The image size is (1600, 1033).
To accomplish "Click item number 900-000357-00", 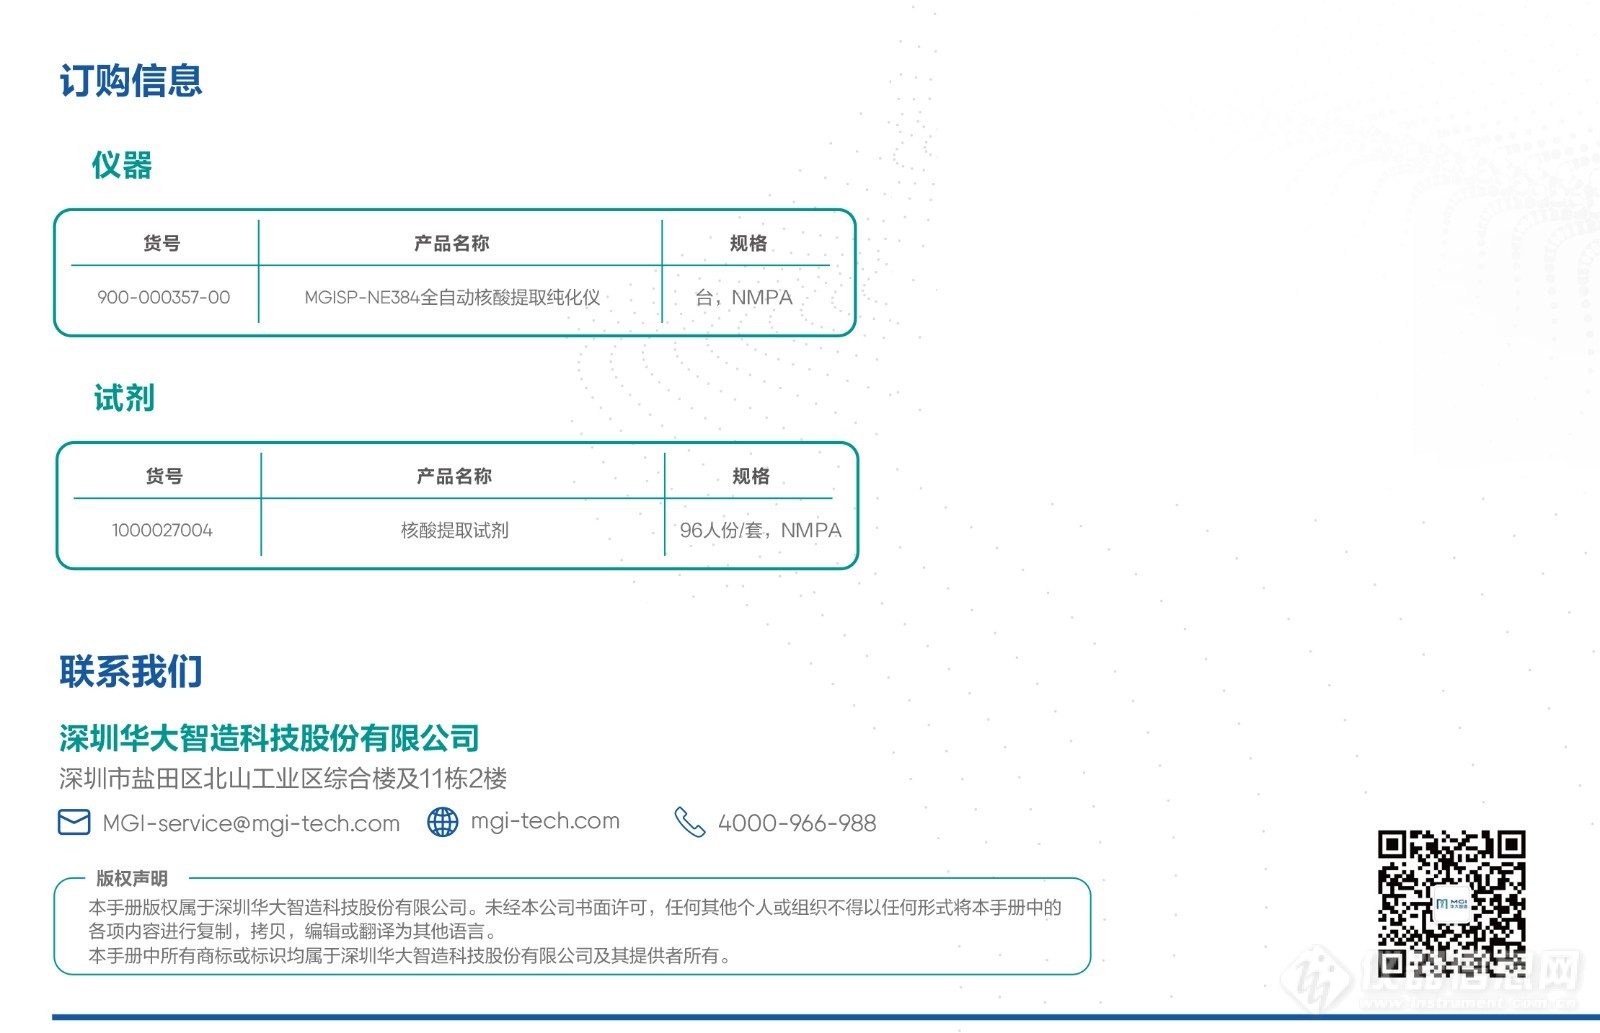I will point(164,297).
